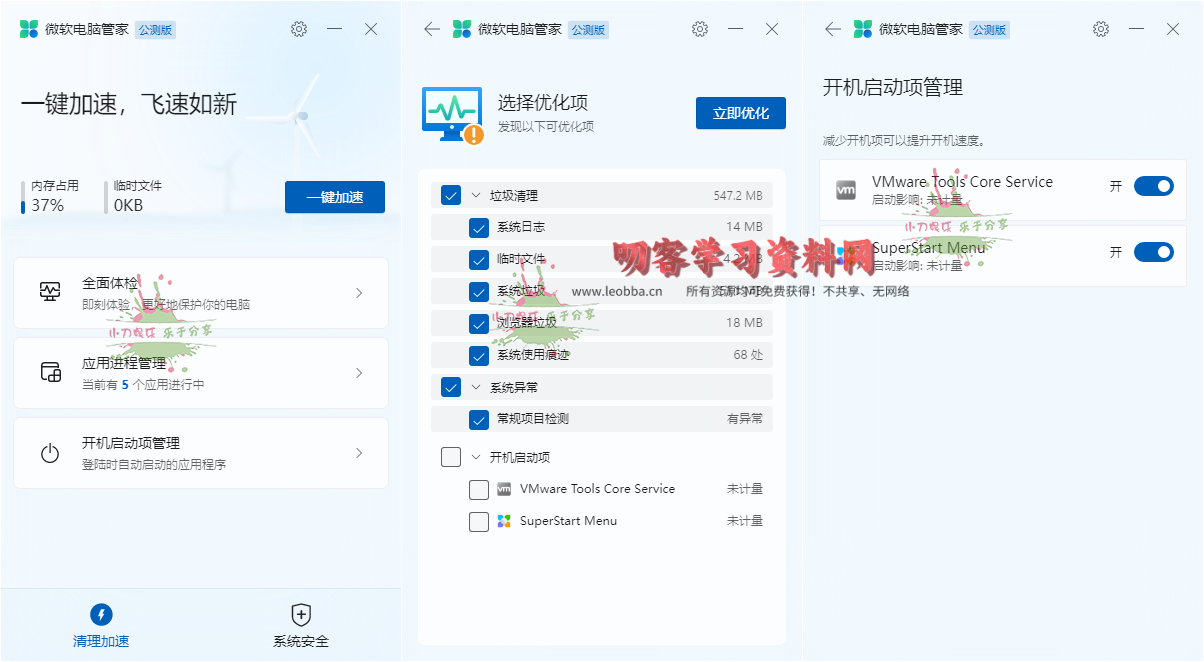The width and height of the screenshot is (1204, 662).
Task: Click the 开机启动项管理 power icon
Action: [x=50, y=454]
